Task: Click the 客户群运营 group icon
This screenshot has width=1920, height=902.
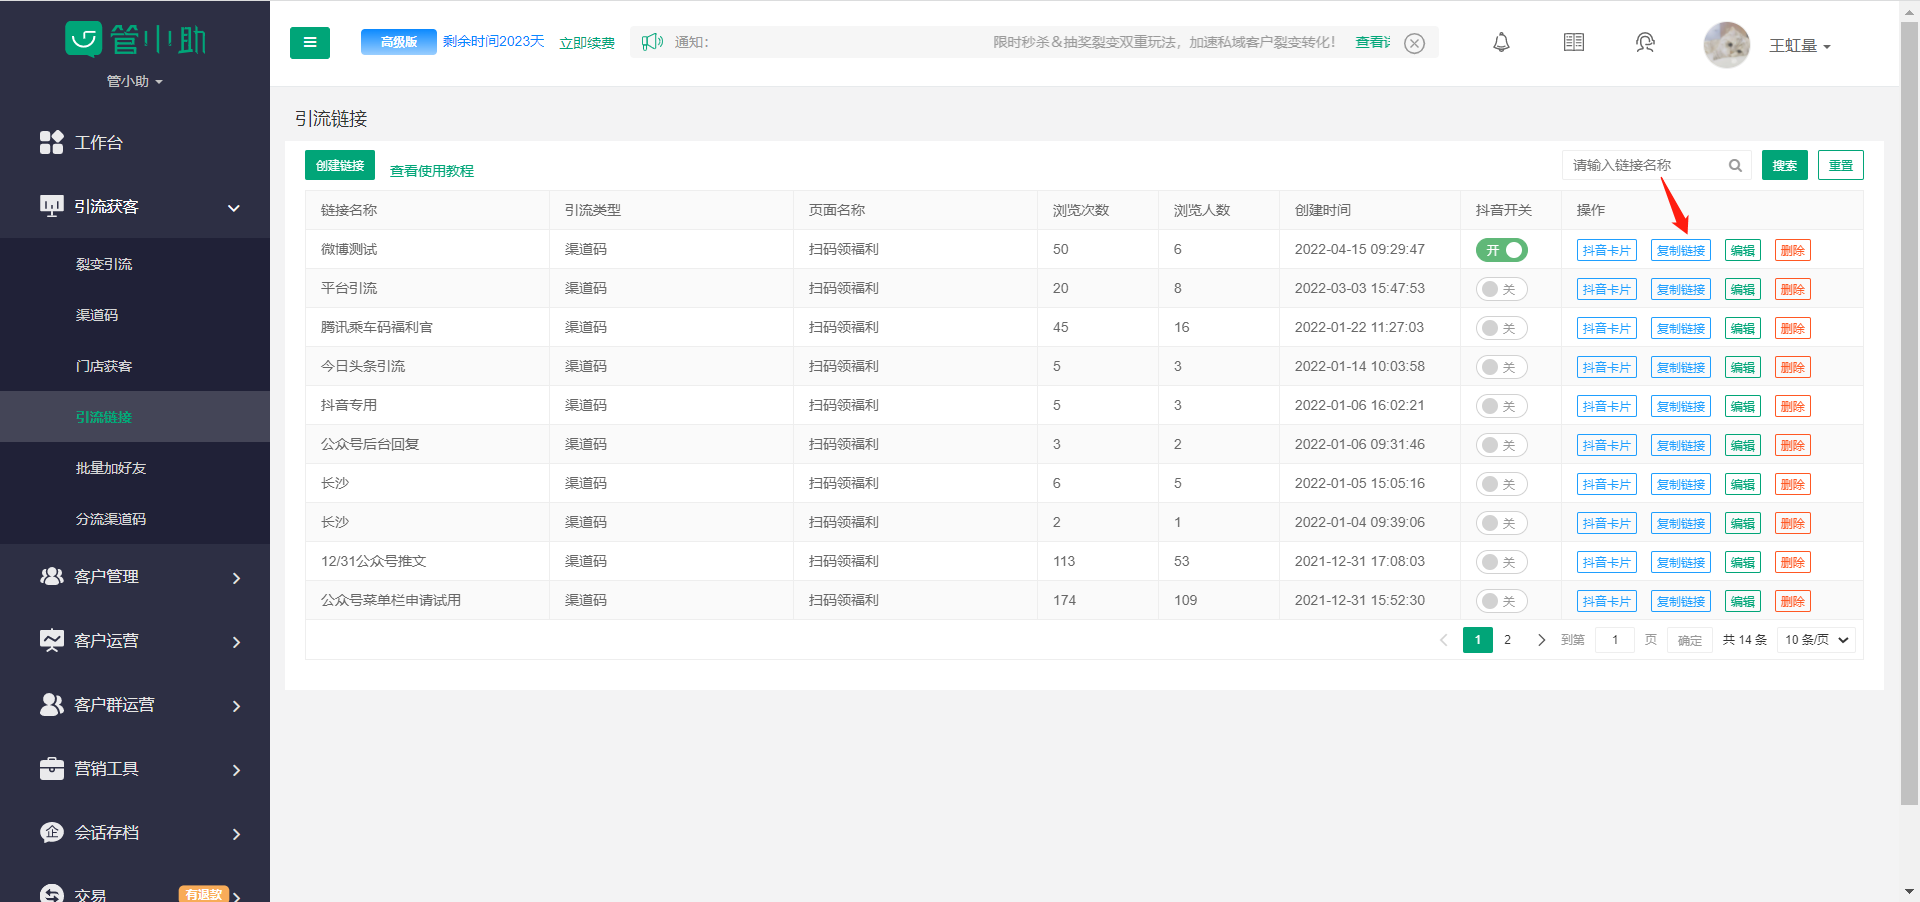Action: tap(51, 704)
